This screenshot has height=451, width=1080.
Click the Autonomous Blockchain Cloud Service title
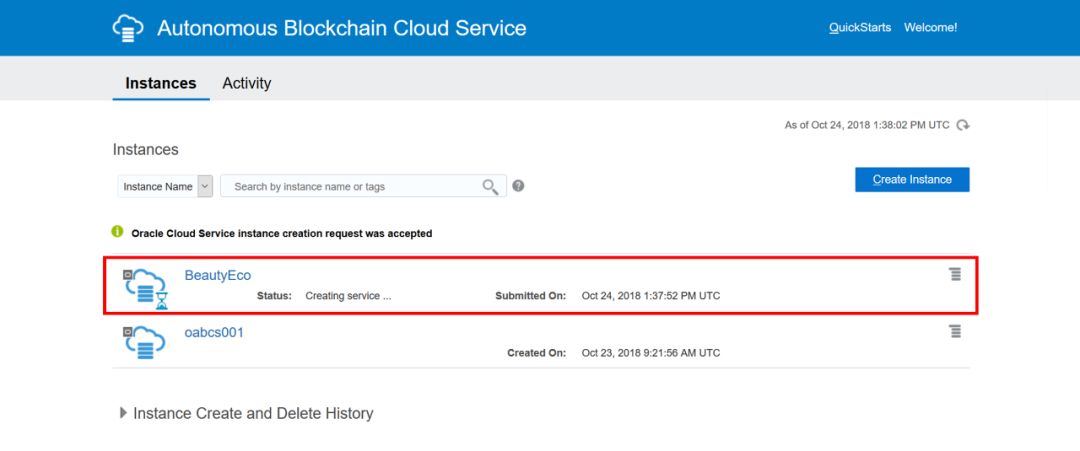[341, 28]
